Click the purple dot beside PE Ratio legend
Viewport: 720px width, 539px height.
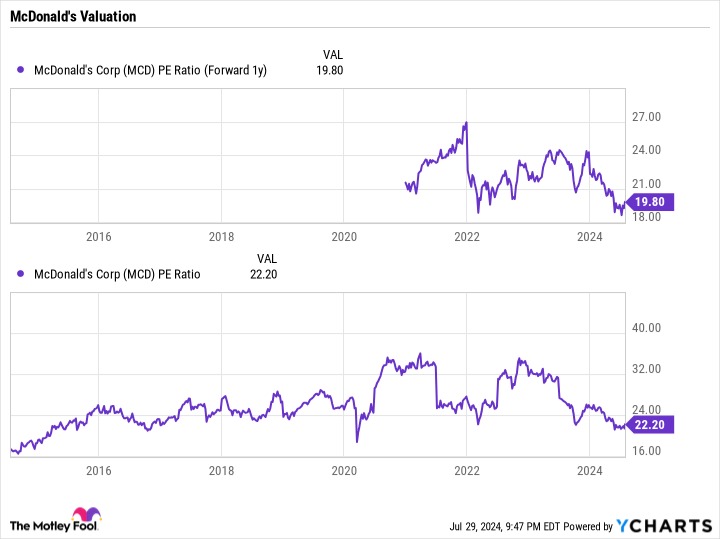[x=20, y=274]
